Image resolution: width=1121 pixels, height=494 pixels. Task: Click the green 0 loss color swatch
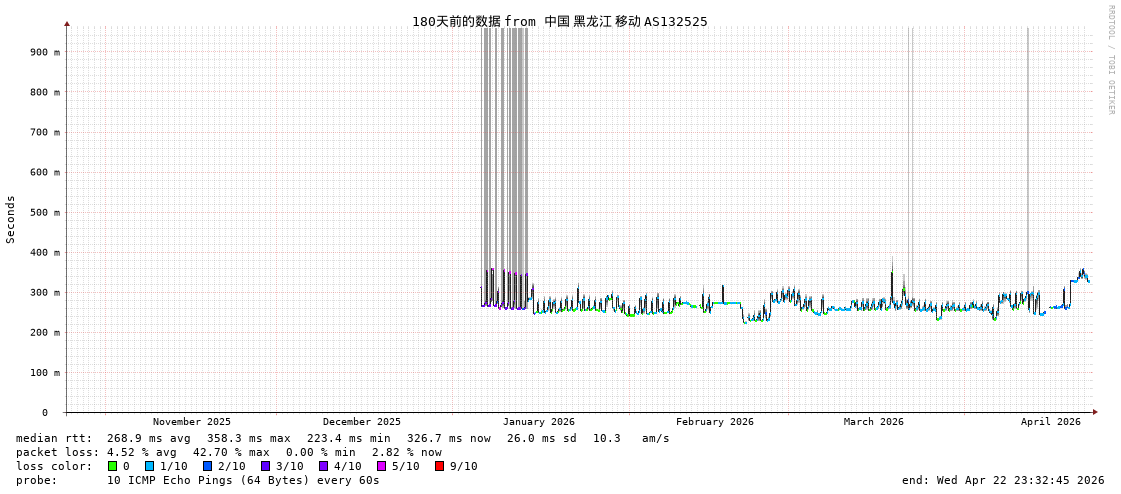(113, 466)
